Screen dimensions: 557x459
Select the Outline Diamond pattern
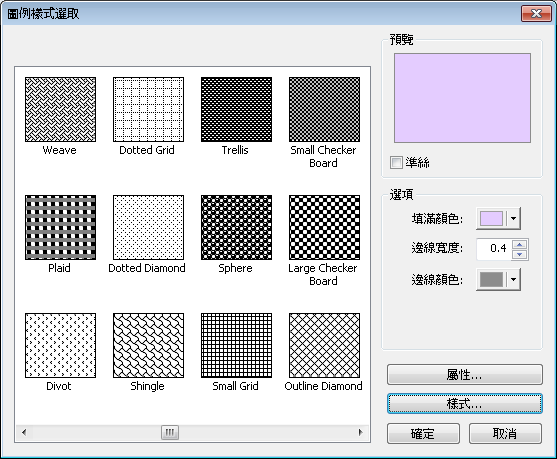tap(324, 345)
